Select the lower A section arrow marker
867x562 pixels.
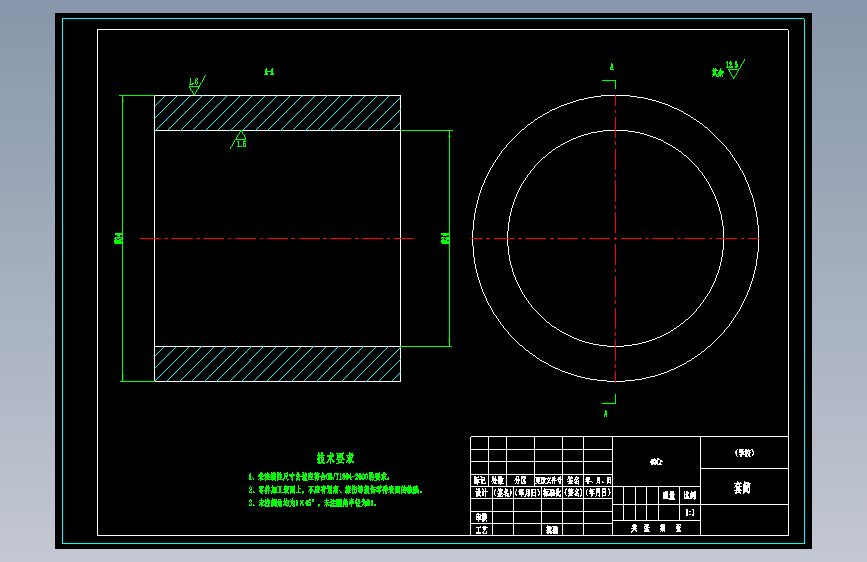[x=609, y=405]
